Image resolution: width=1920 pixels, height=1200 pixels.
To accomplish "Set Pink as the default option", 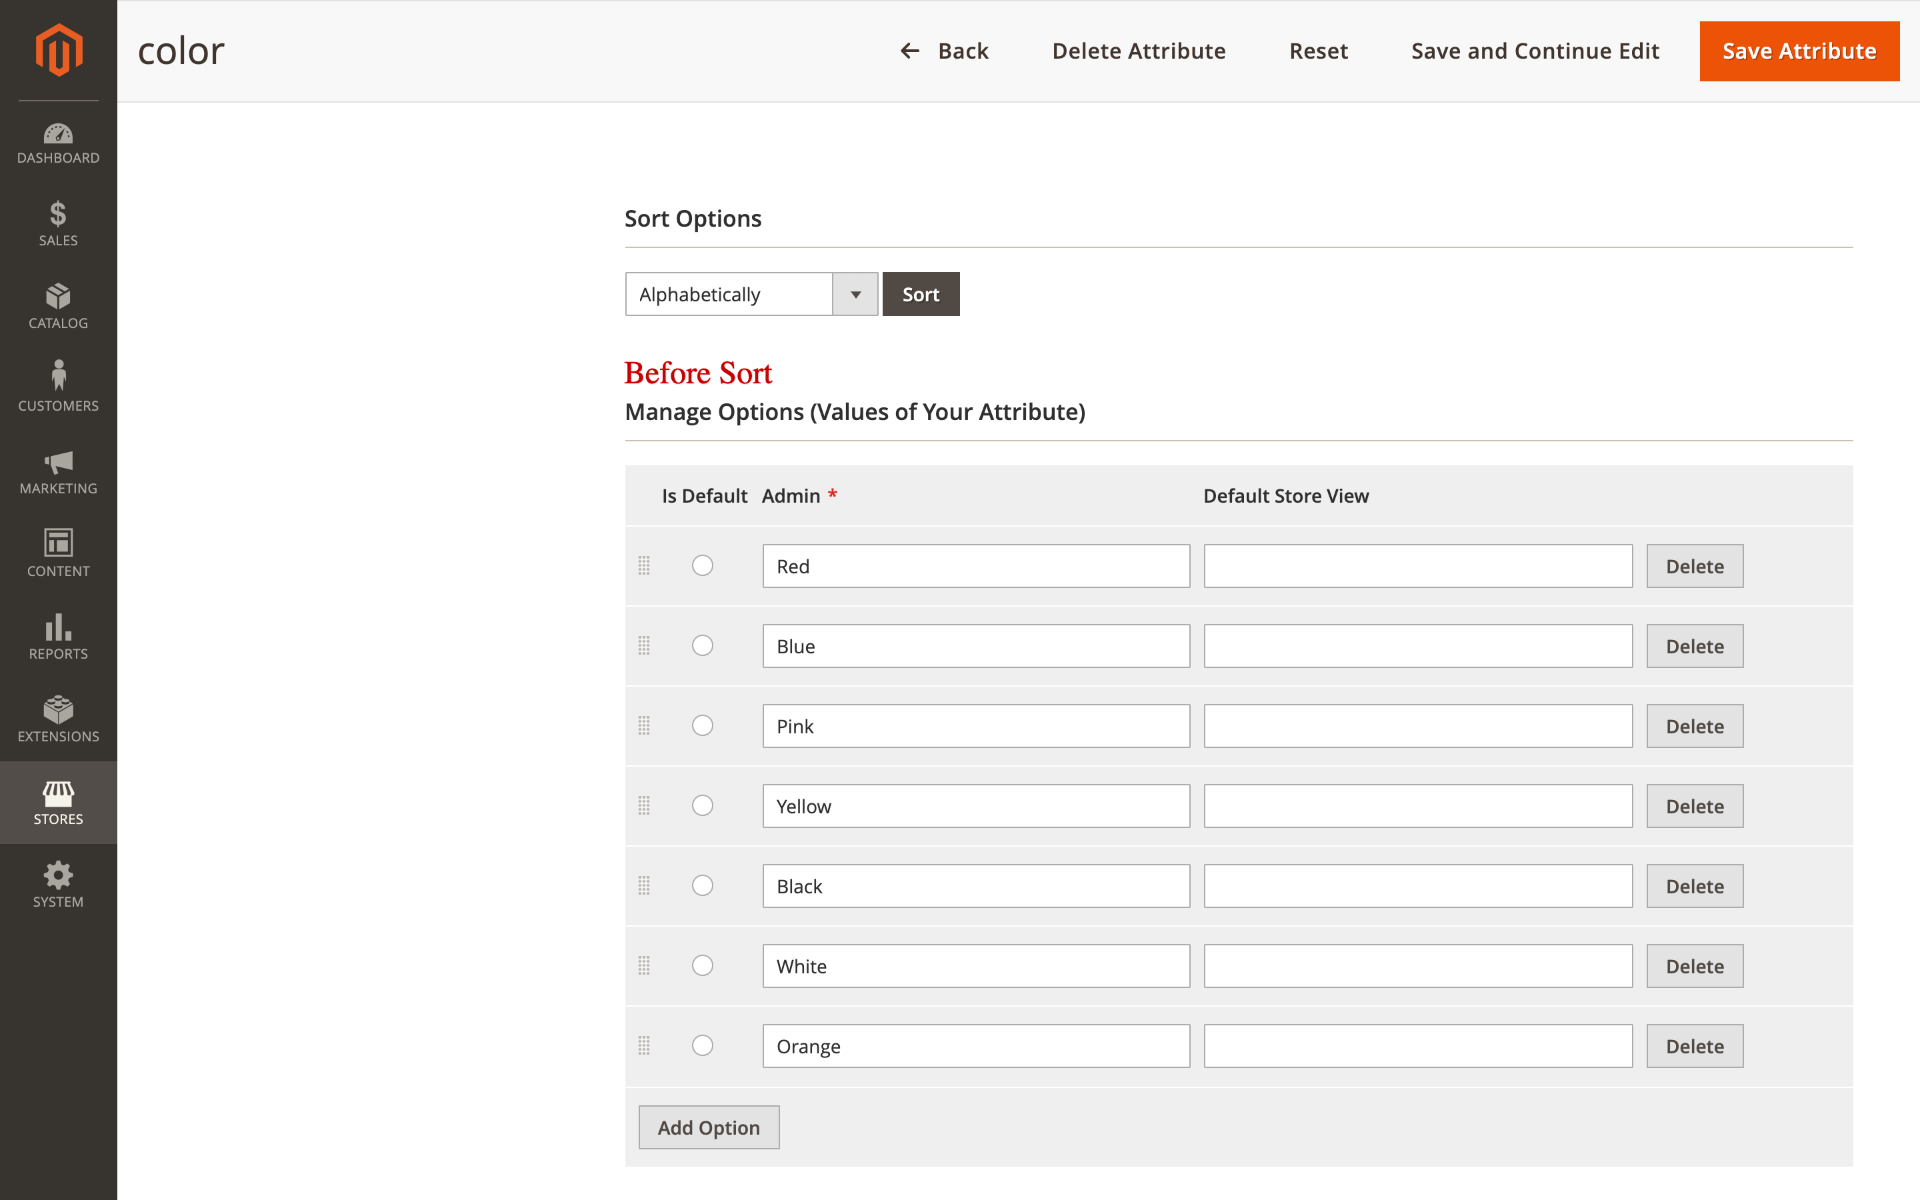I will 703,725.
